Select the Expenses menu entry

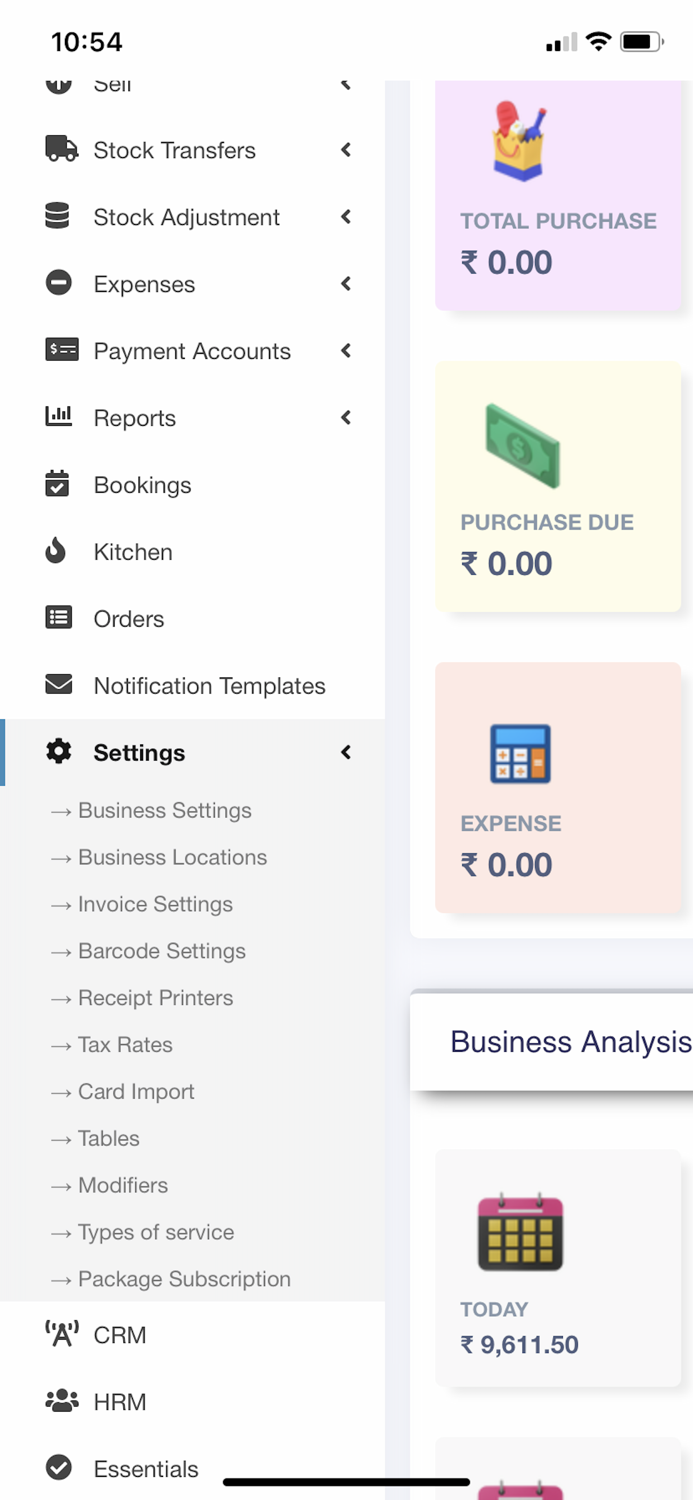tap(143, 284)
